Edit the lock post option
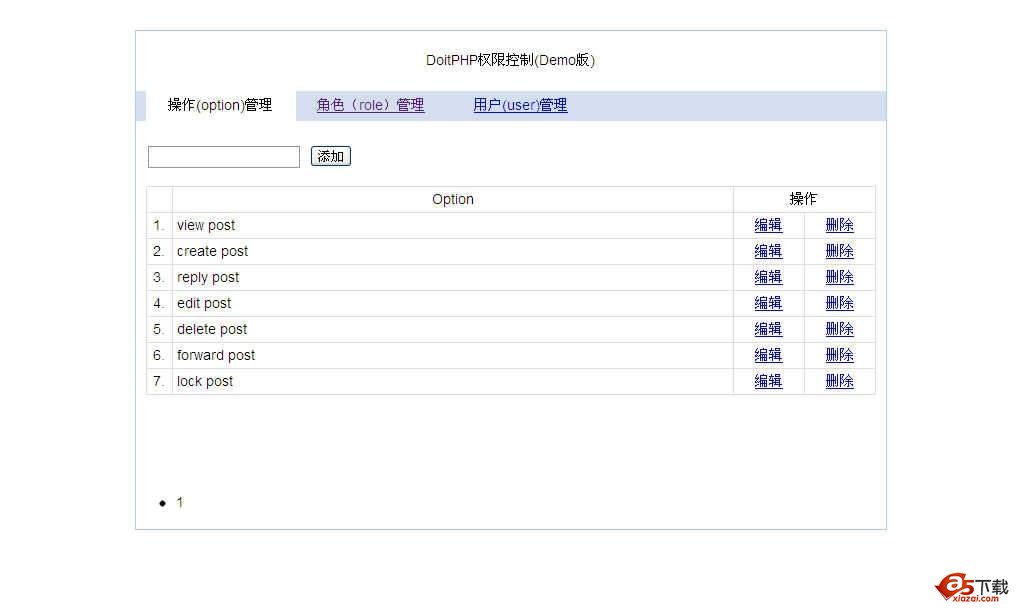This screenshot has height=608, width=1022. pos(768,381)
